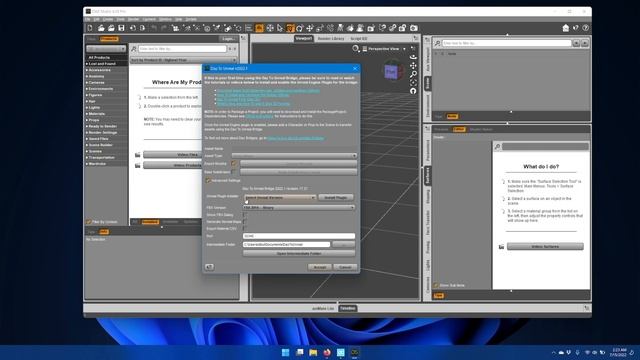Click the highlighted orange house toolbar icon
This screenshot has height=360, width=640.
[259, 28]
